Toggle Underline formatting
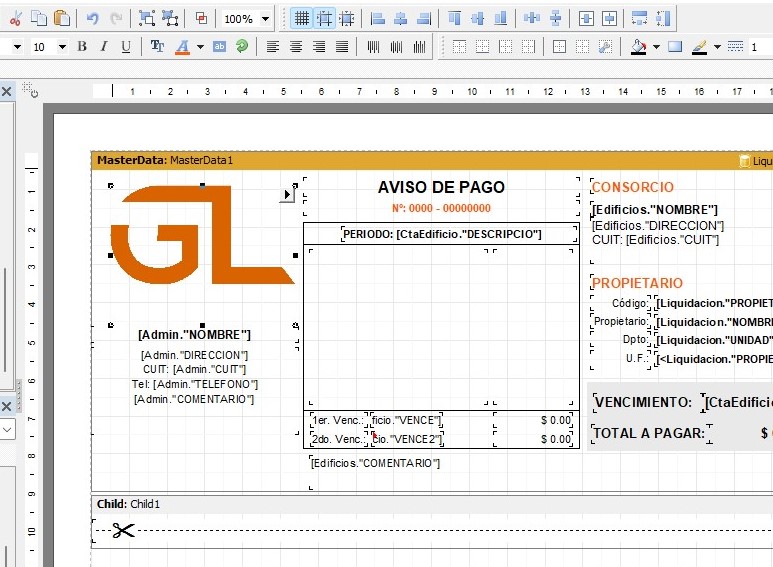Viewport: 773px width, 567px height. 125,46
